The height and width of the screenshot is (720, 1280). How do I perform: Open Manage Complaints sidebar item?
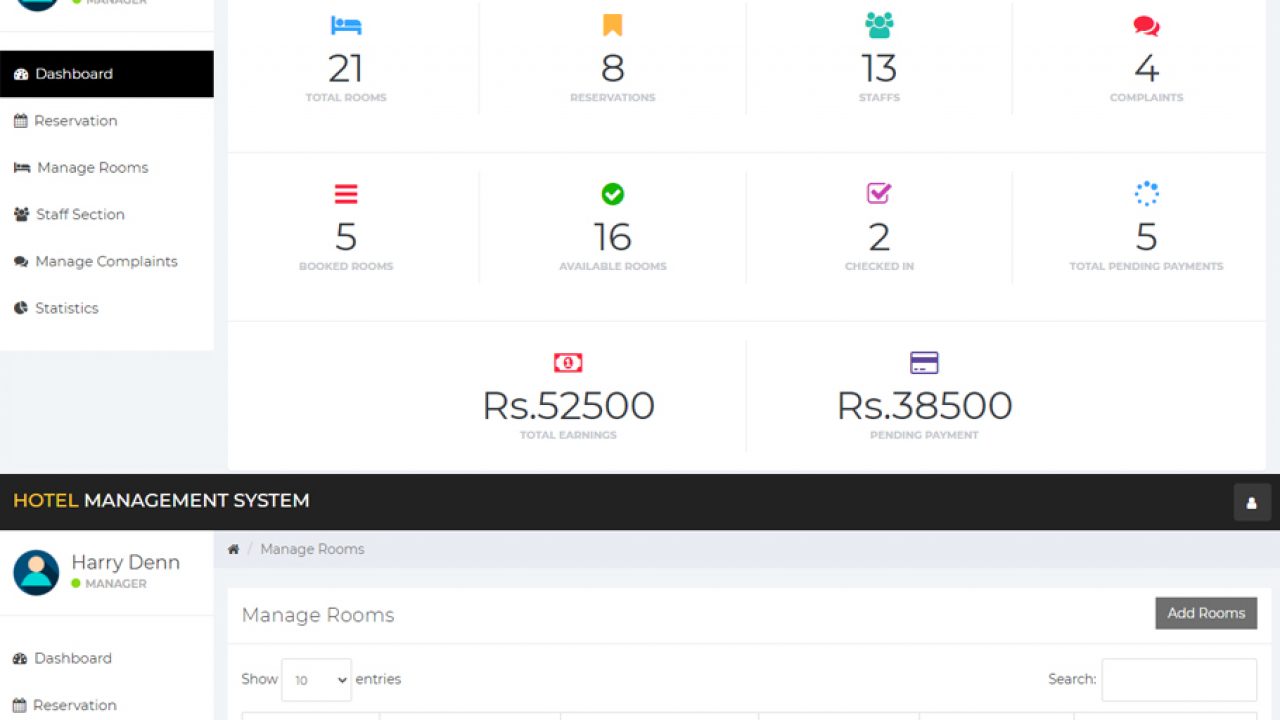pos(106,262)
